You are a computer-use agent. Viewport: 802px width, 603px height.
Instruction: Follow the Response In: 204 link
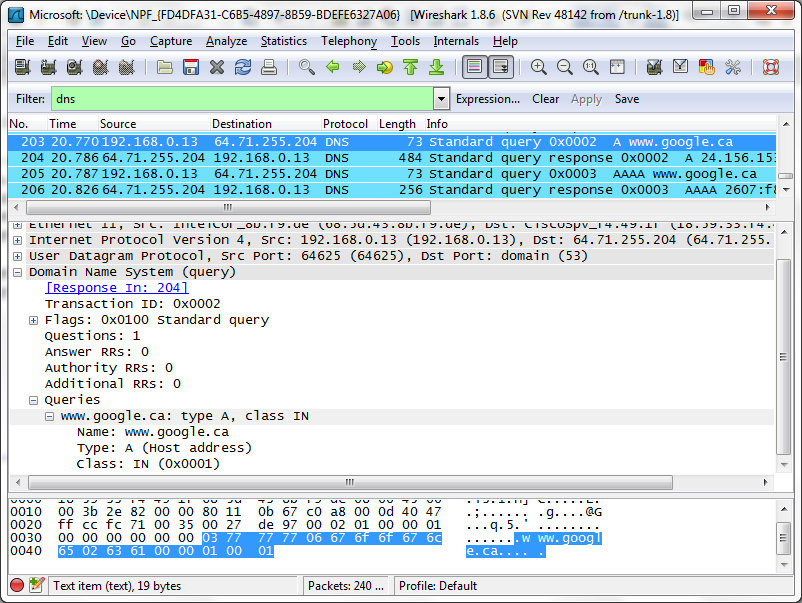point(117,288)
